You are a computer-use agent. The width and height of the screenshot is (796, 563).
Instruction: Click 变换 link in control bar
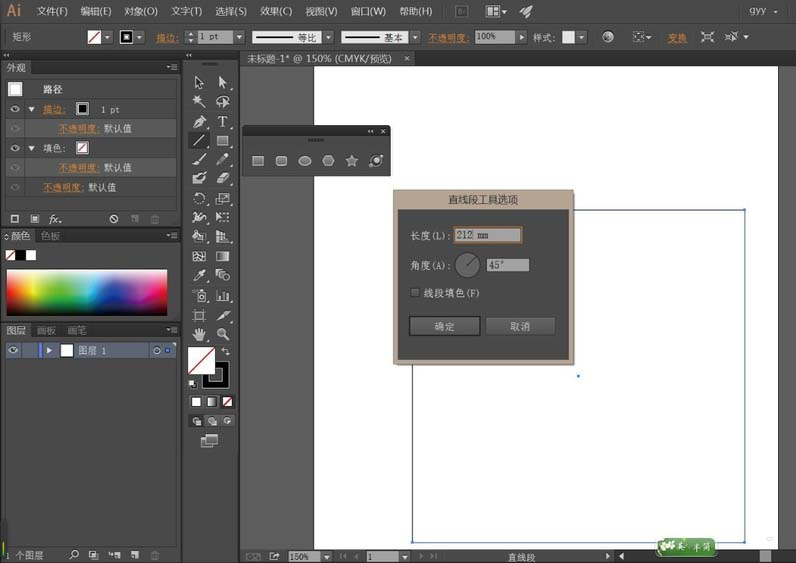tap(677, 38)
